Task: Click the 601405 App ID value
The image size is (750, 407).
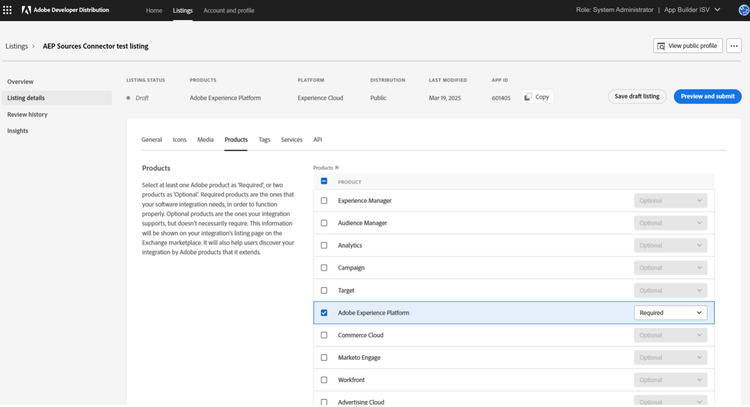Action: (501, 98)
